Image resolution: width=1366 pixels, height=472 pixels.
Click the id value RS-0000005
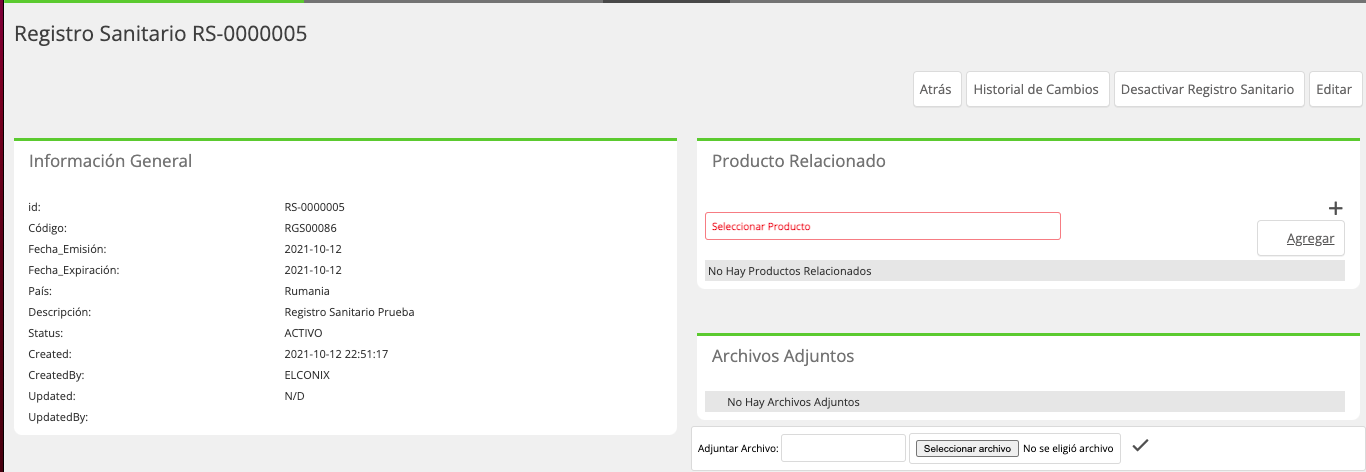click(314, 207)
